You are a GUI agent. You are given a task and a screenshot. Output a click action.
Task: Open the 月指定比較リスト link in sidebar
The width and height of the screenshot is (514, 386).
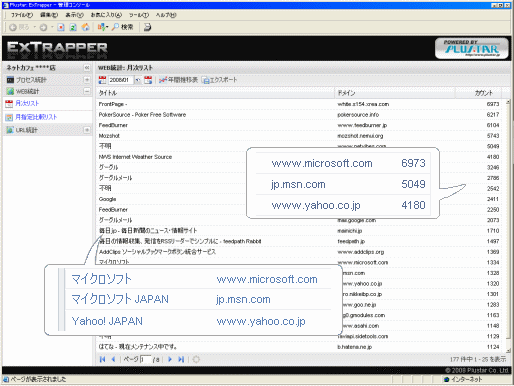click(x=36, y=117)
